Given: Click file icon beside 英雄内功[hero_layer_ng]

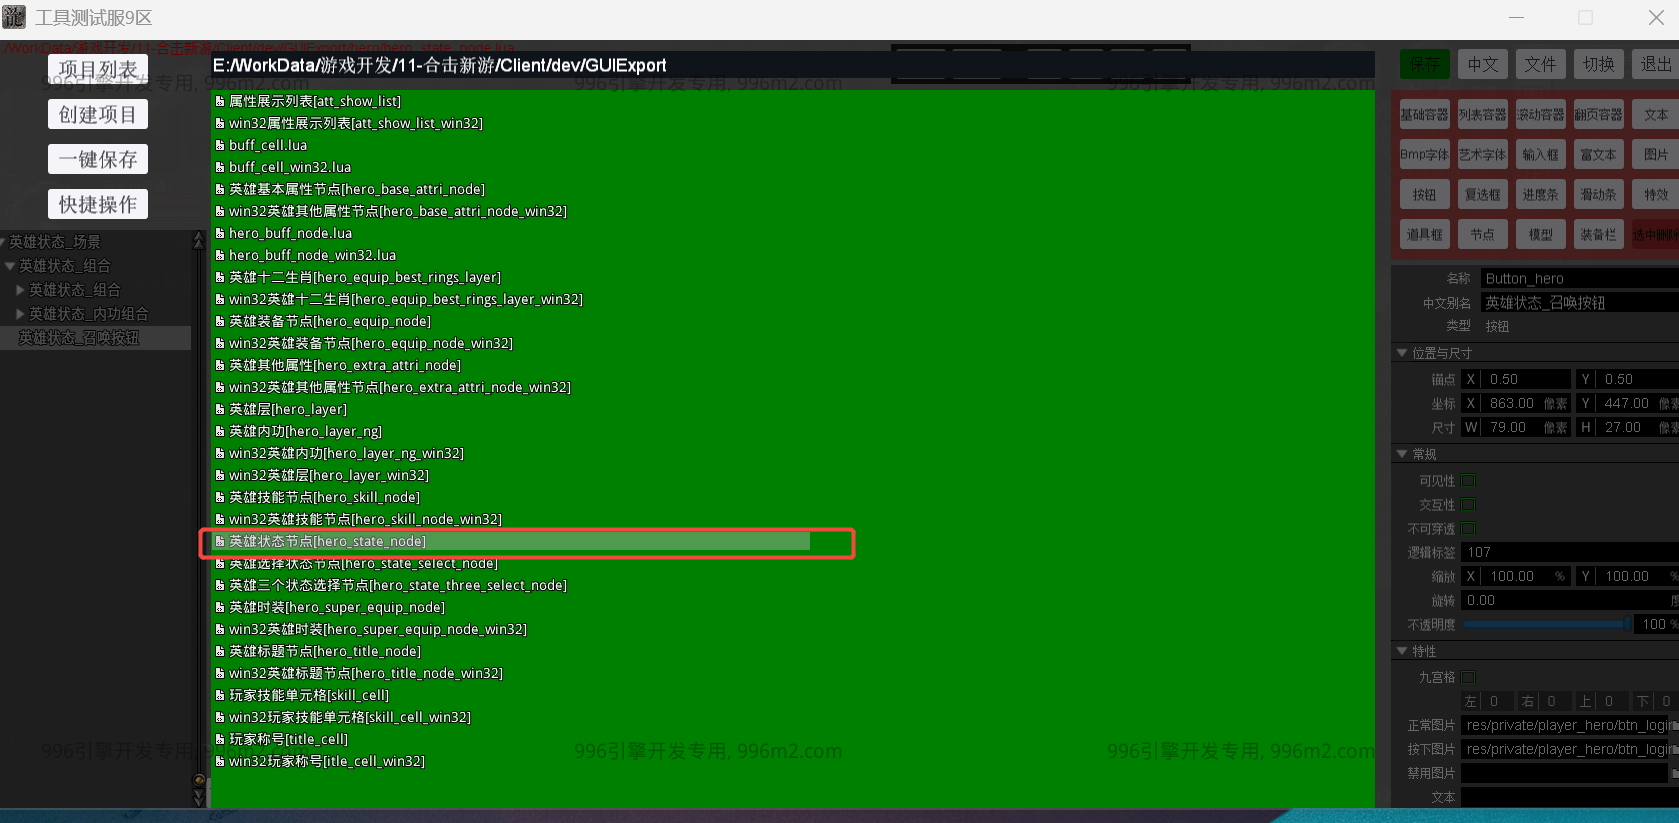Looking at the screenshot, I should [220, 432].
